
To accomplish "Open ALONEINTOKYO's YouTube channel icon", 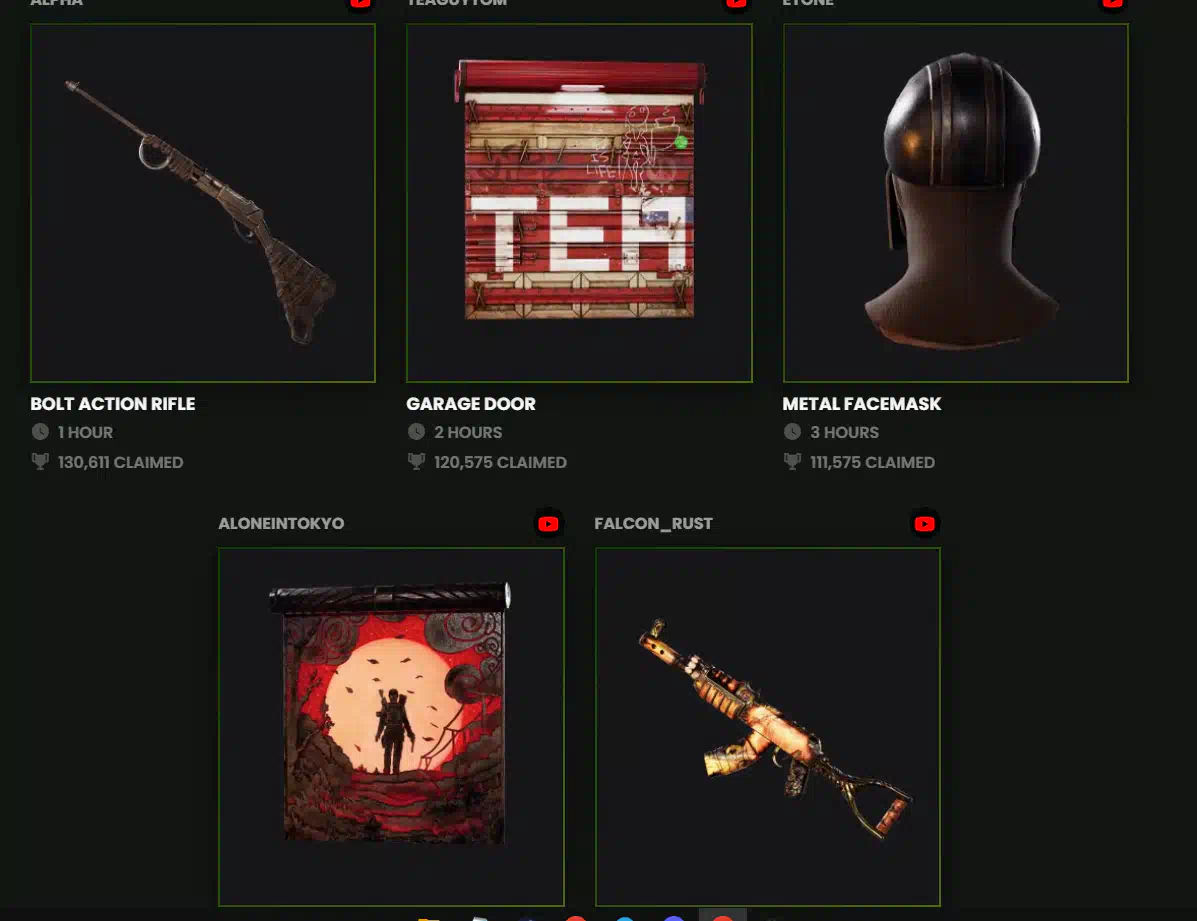I will click(548, 524).
